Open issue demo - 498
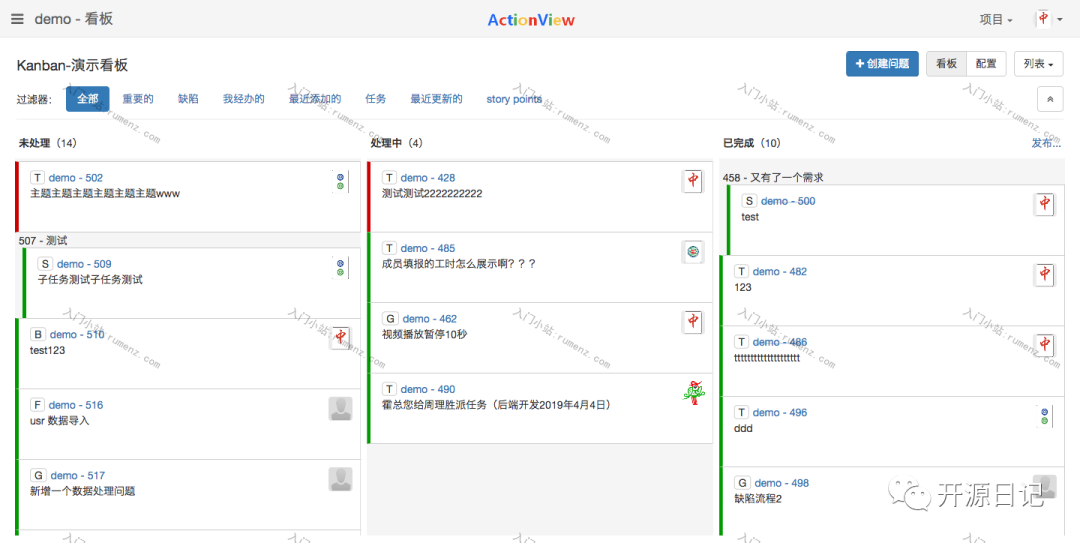1080x543 pixels. [782, 483]
